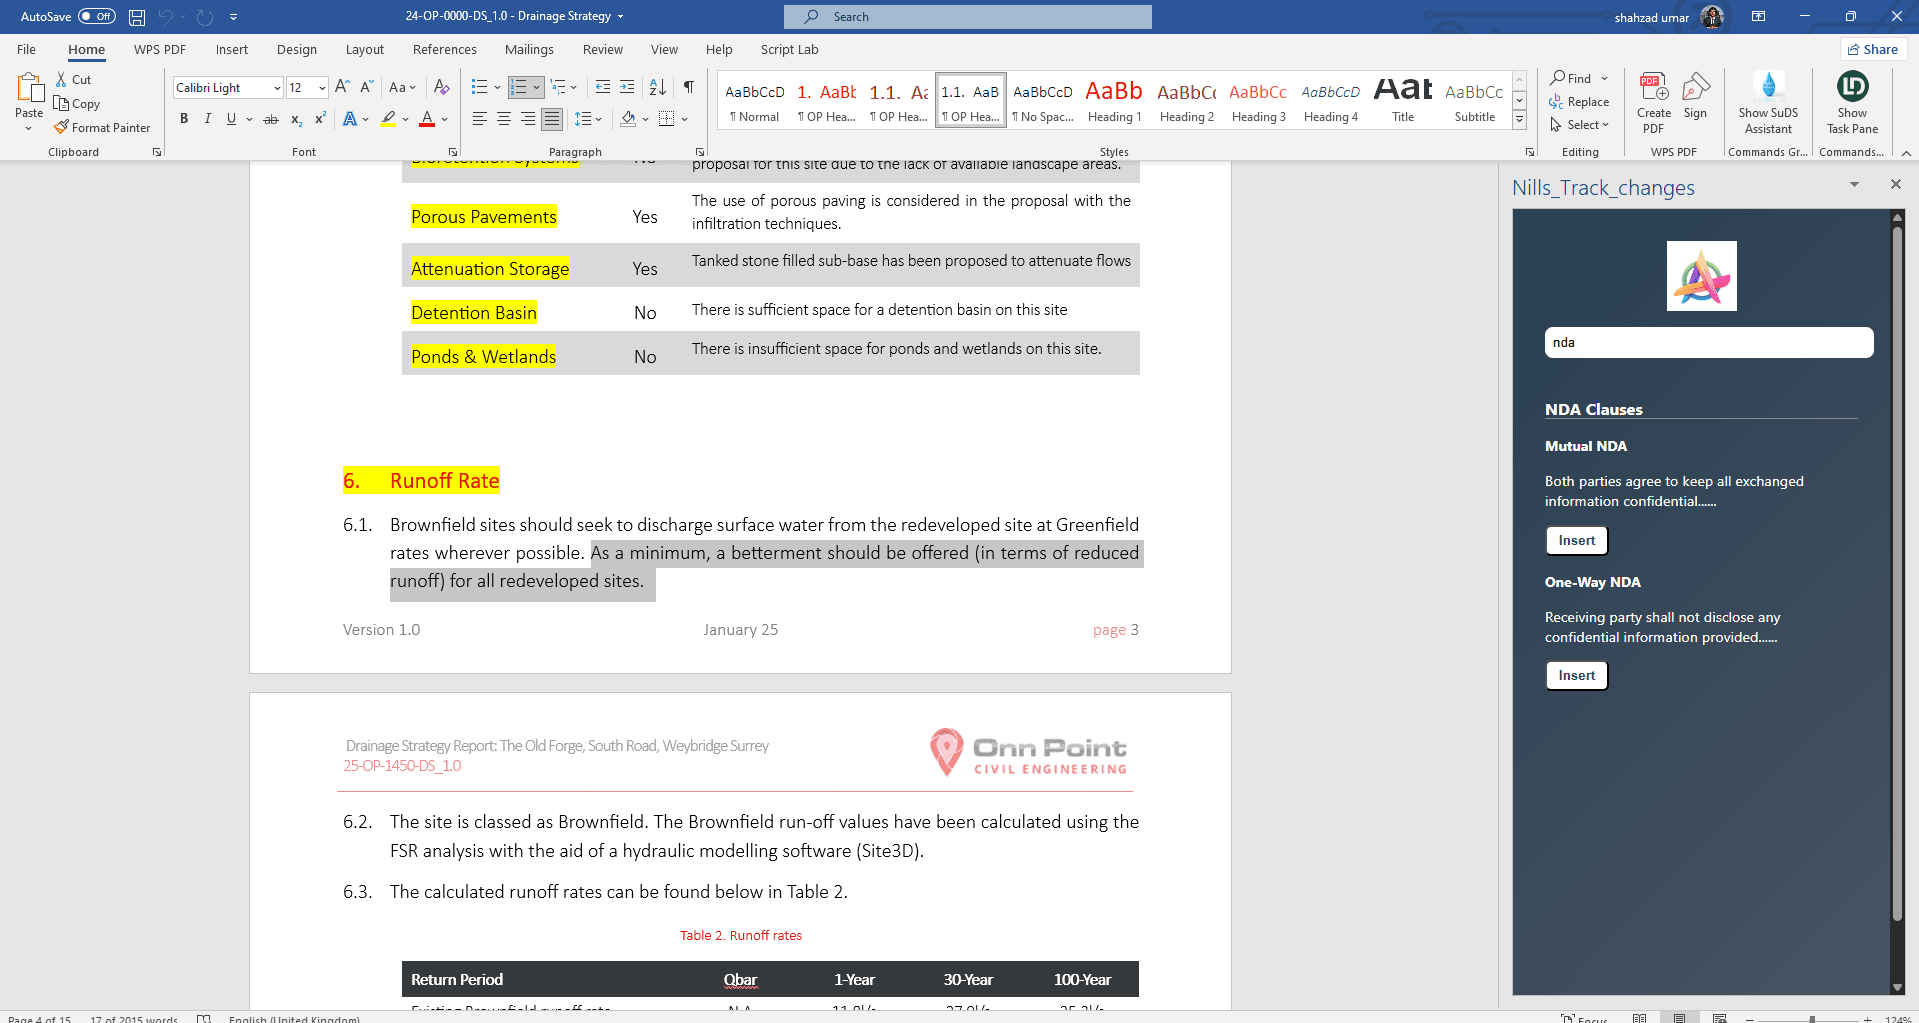Viewport: 1919px width, 1023px height.
Task: Click the Paste clipboard icon
Action: pos(30,88)
